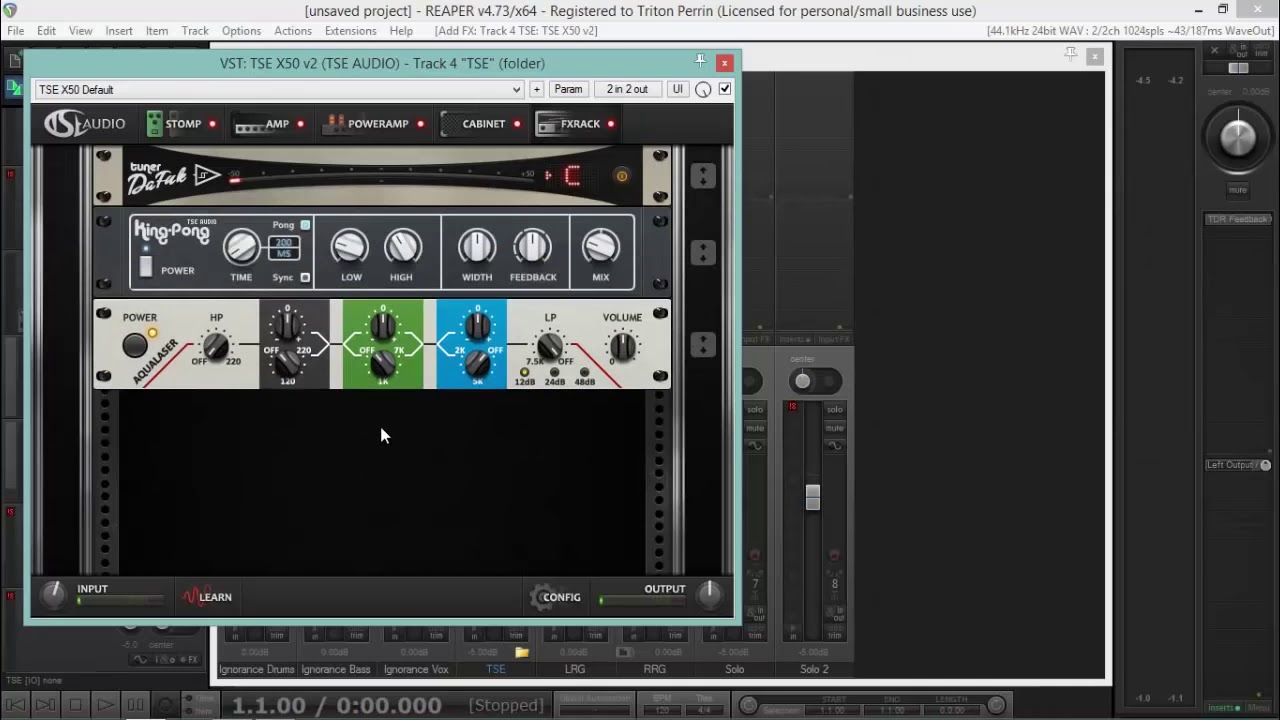Toggle the FX bypass checkbox
The width and height of the screenshot is (1280, 720).
pyautogui.click(x=725, y=89)
